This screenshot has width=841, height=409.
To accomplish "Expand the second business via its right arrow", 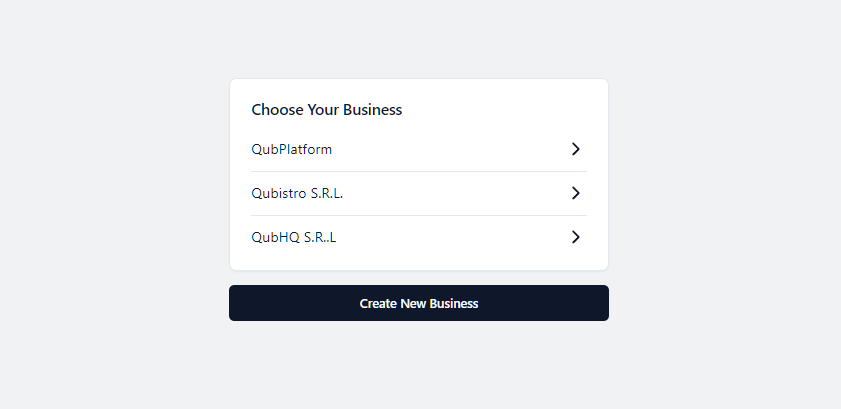I will pyautogui.click(x=576, y=193).
